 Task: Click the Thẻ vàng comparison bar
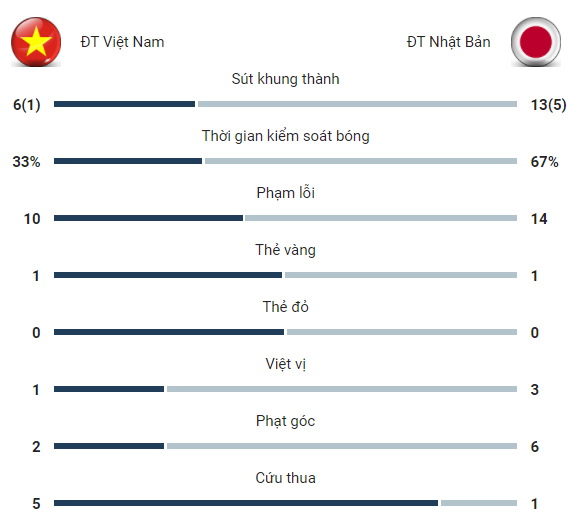(x=285, y=275)
